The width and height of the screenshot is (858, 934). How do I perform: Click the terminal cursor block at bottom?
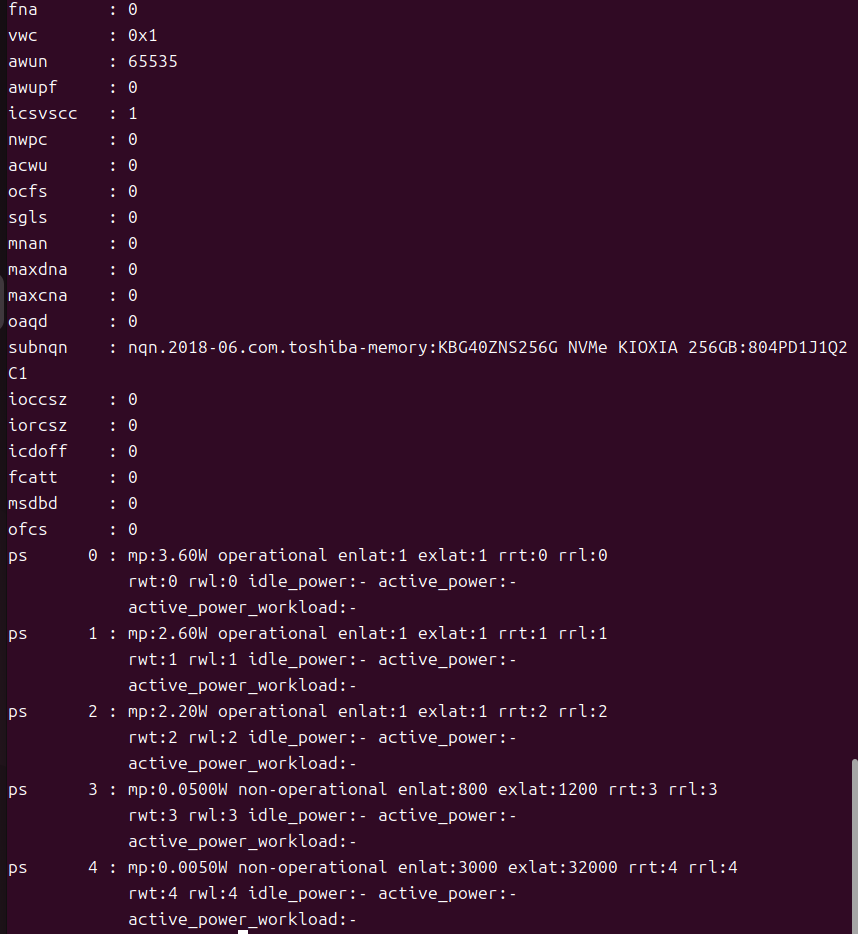click(x=243, y=931)
